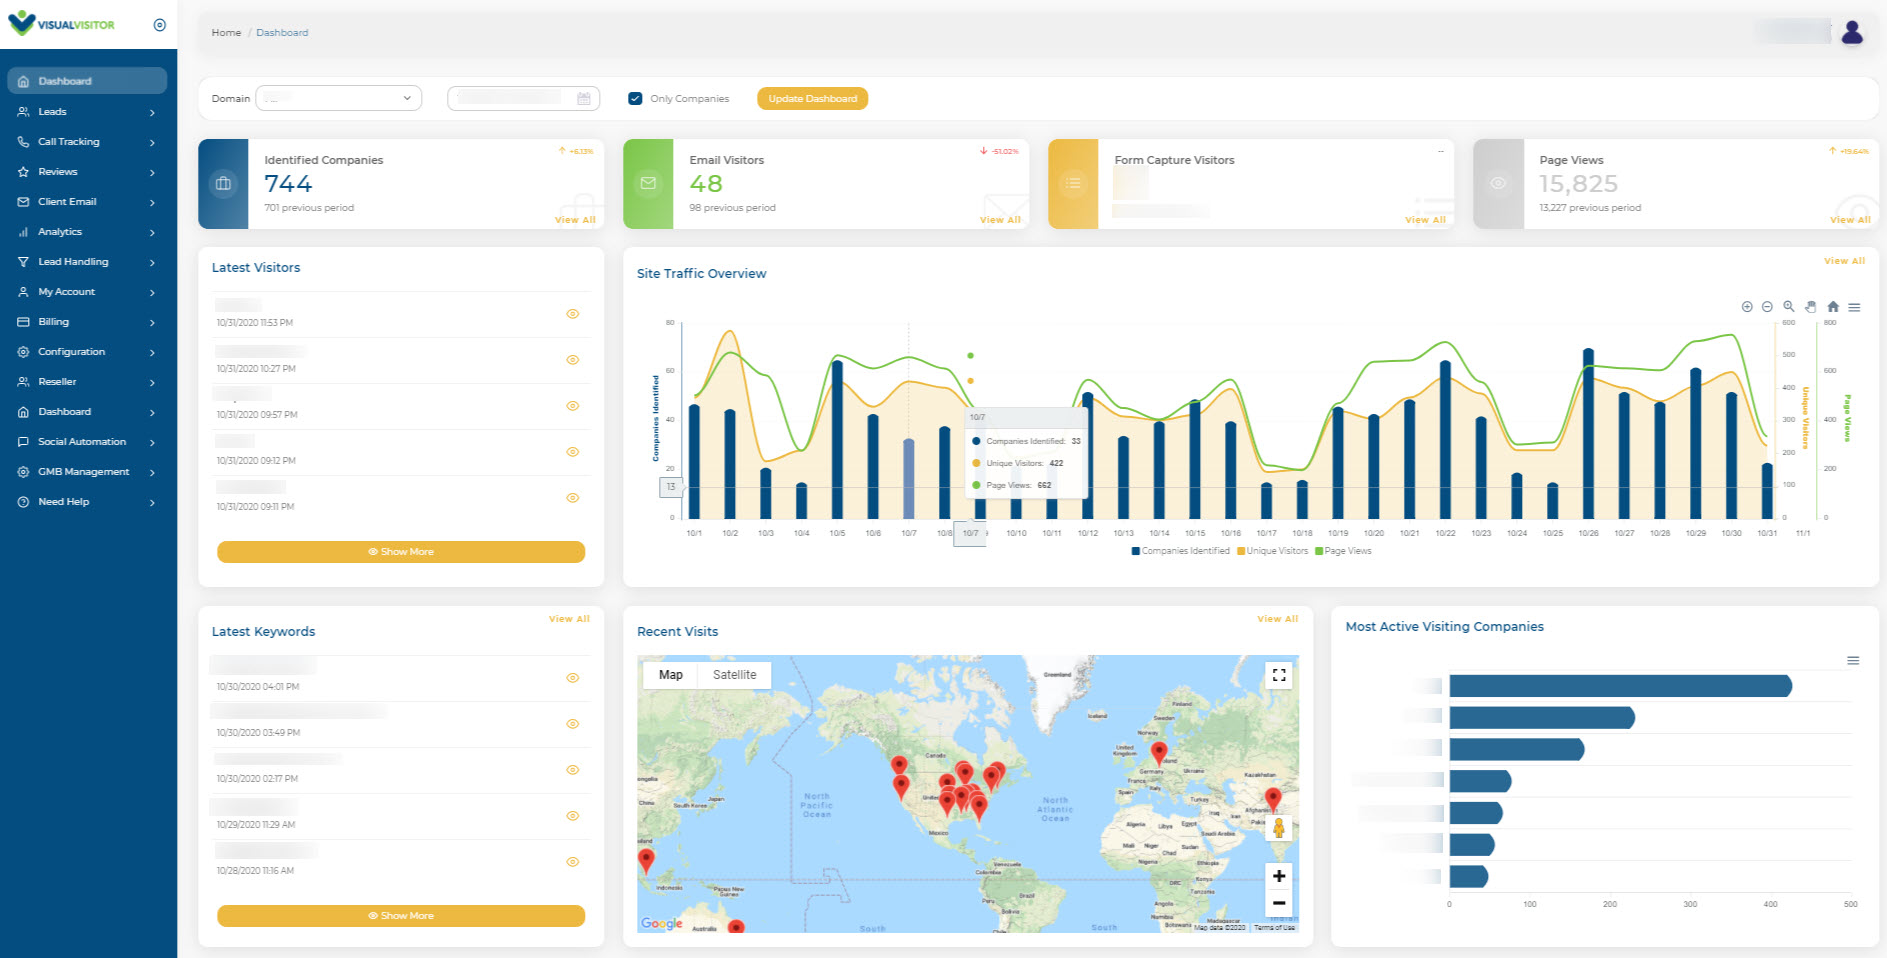Open the user profile icon in the top right
Screen dimensions: 1887x958
coord(1852,31)
